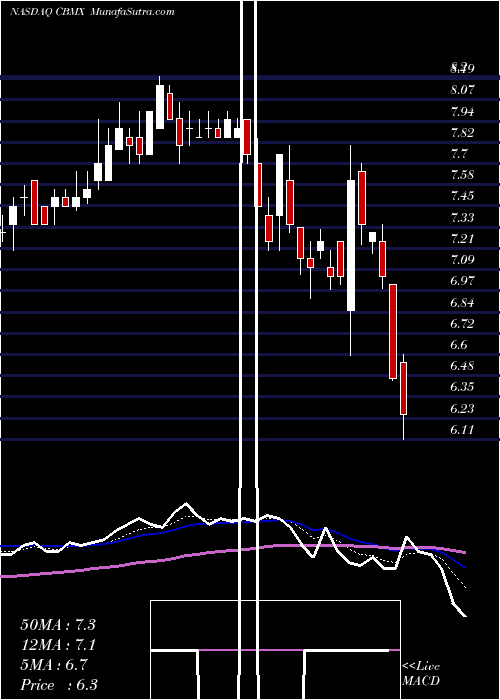This screenshot has height=700, width=500.
Task: Click the 6.72 price axis label
Action: [x=462, y=324]
